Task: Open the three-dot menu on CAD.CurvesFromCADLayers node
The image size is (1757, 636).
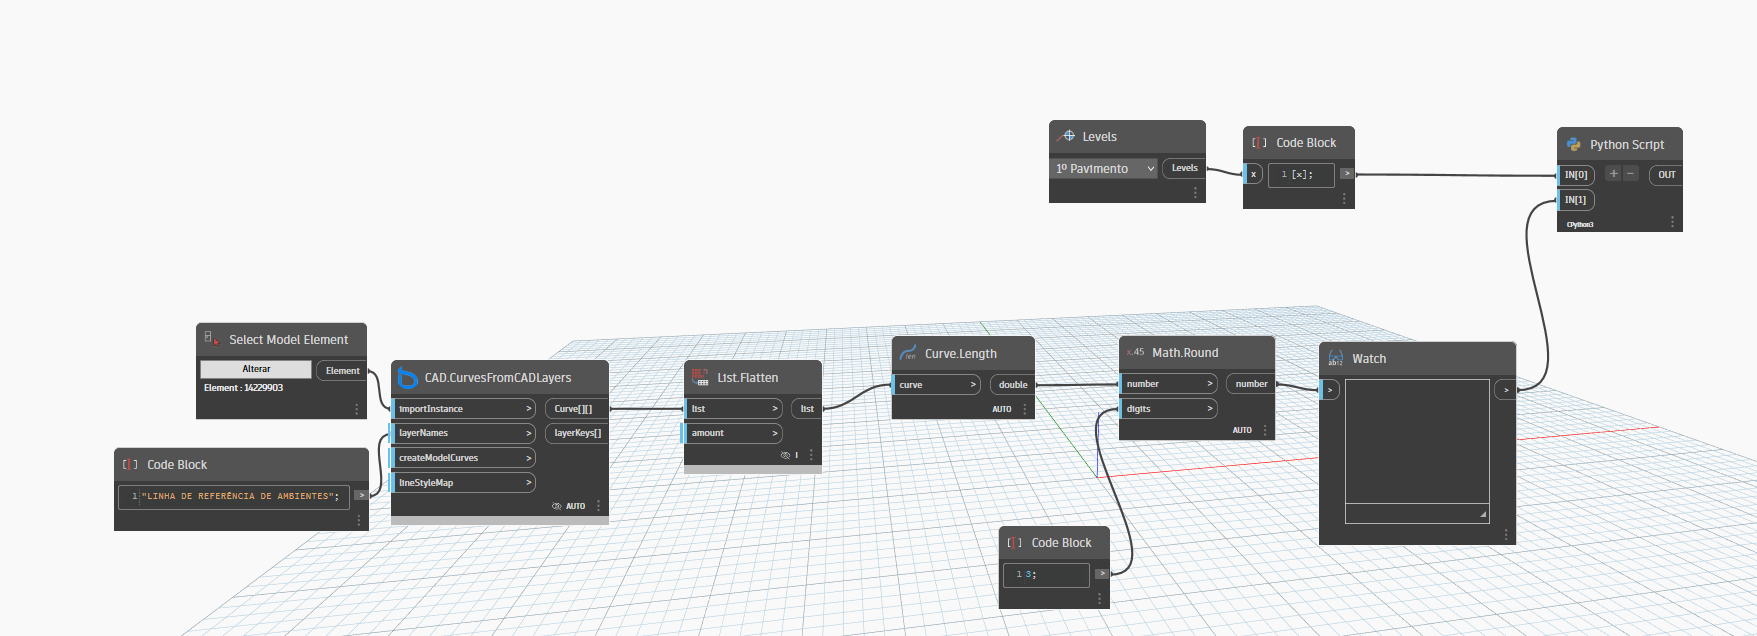Action: (x=598, y=506)
